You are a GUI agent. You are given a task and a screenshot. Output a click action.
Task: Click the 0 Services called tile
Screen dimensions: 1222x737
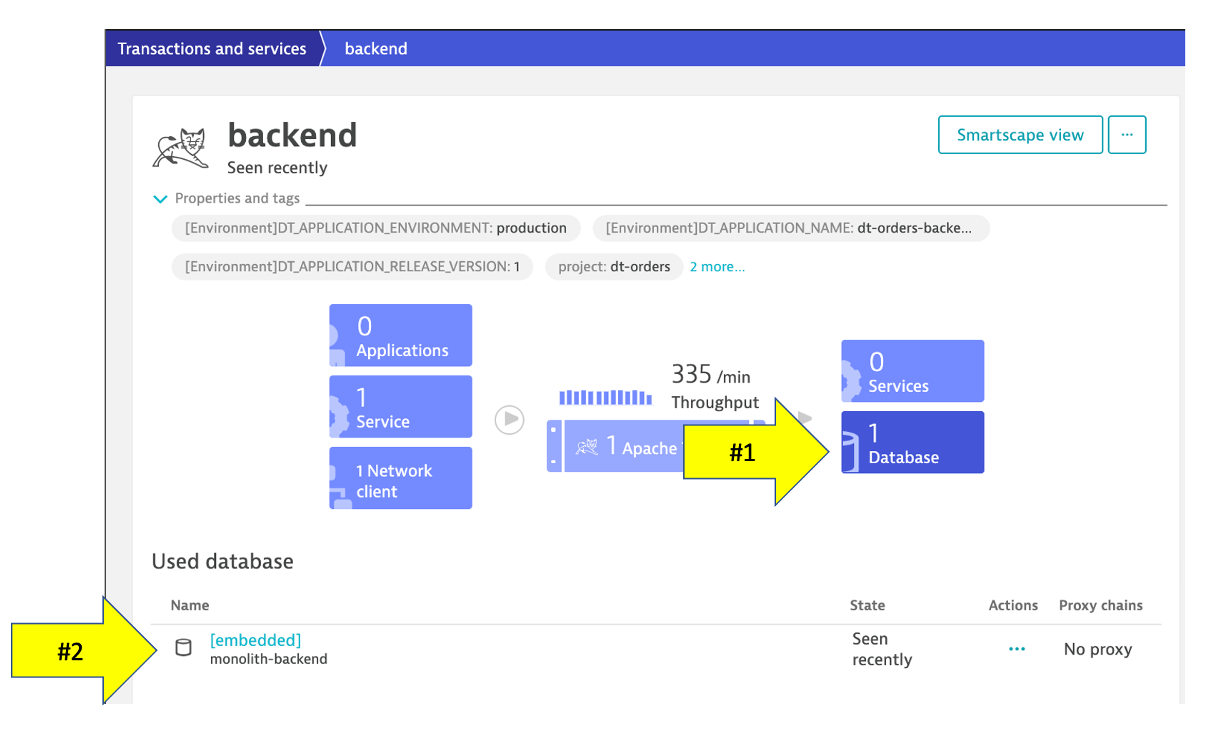click(913, 371)
